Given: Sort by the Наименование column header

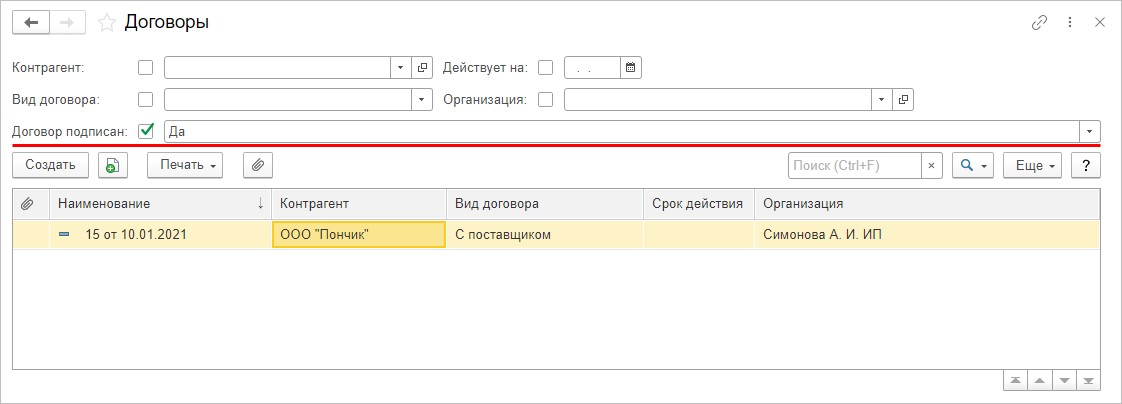Looking at the screenshot, I should (x=150, y=203).
